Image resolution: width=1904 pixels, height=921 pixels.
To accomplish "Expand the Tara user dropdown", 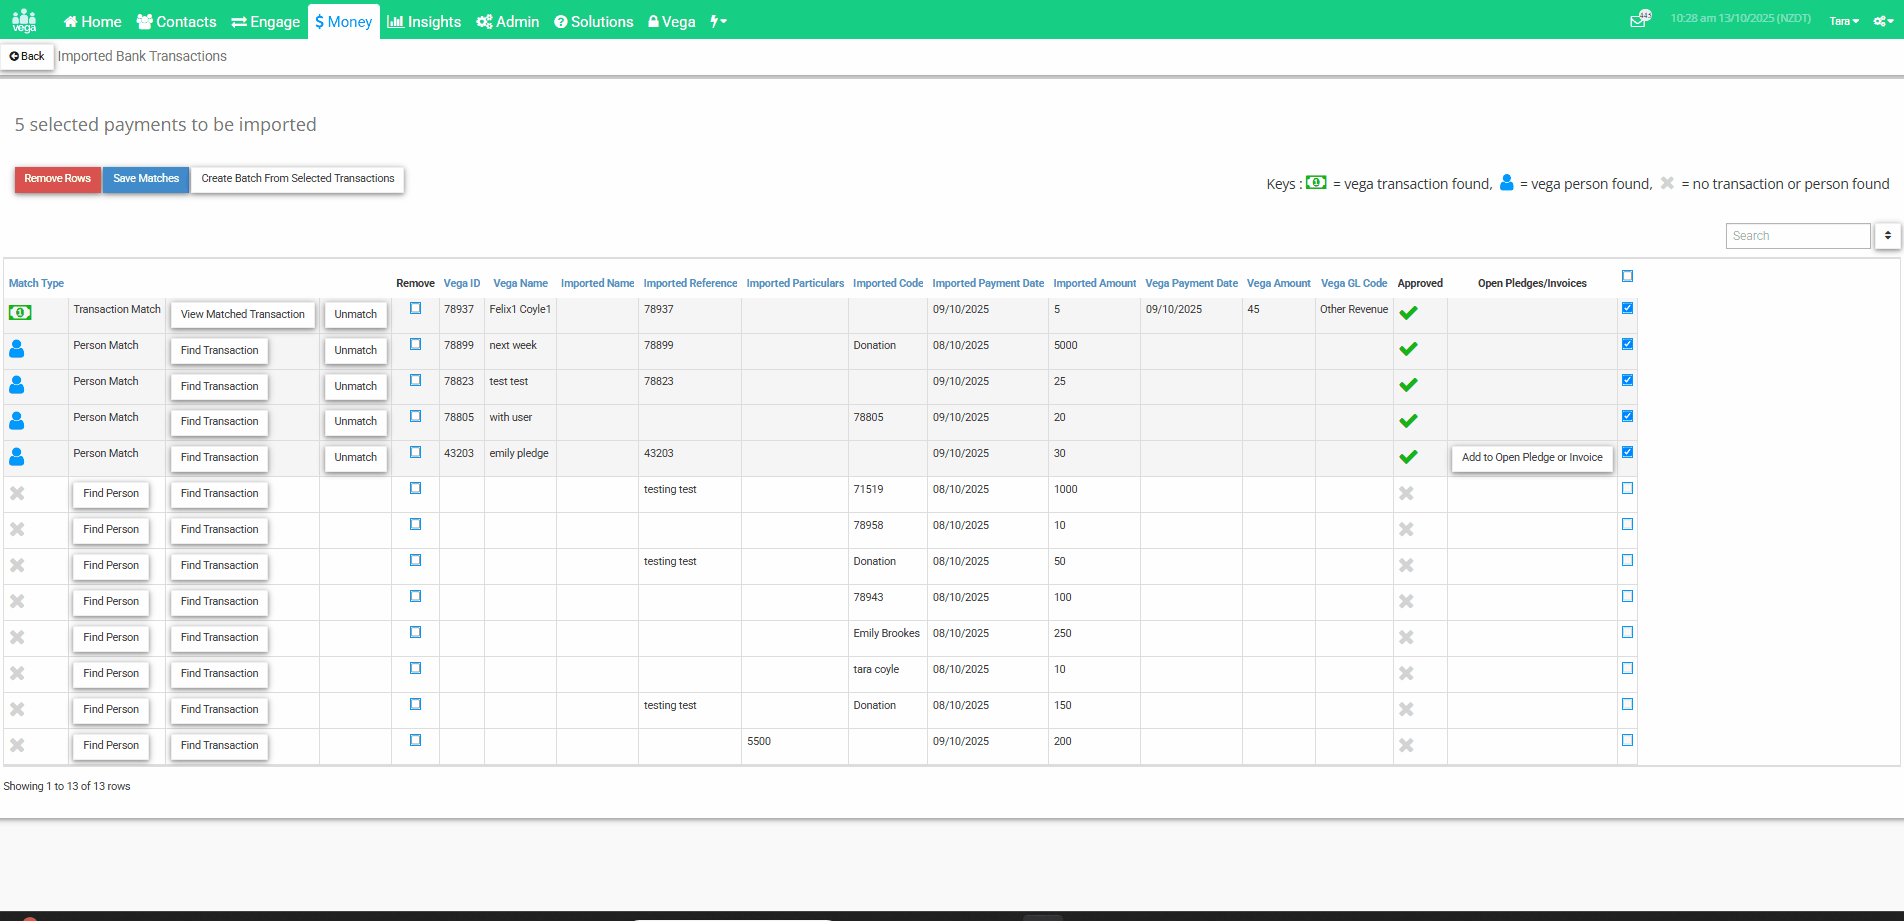I will [x=1844, y=21].
